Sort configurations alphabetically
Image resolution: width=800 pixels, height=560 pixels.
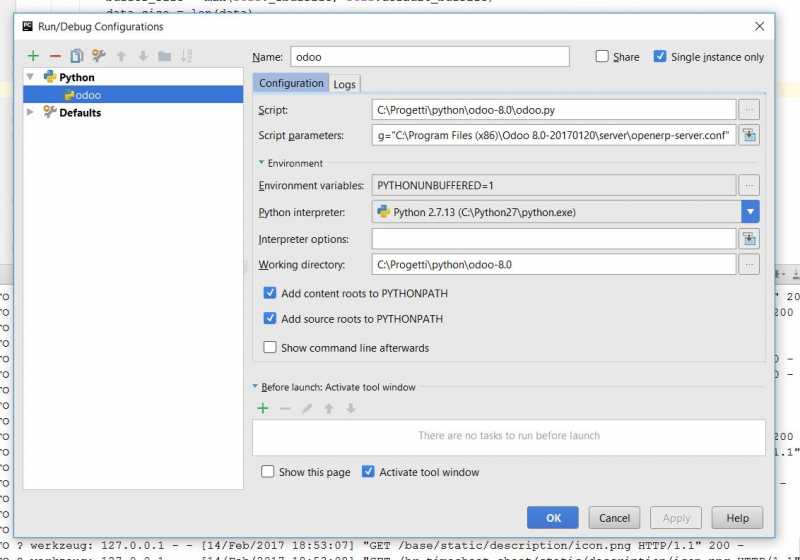(x=186, y=56)
